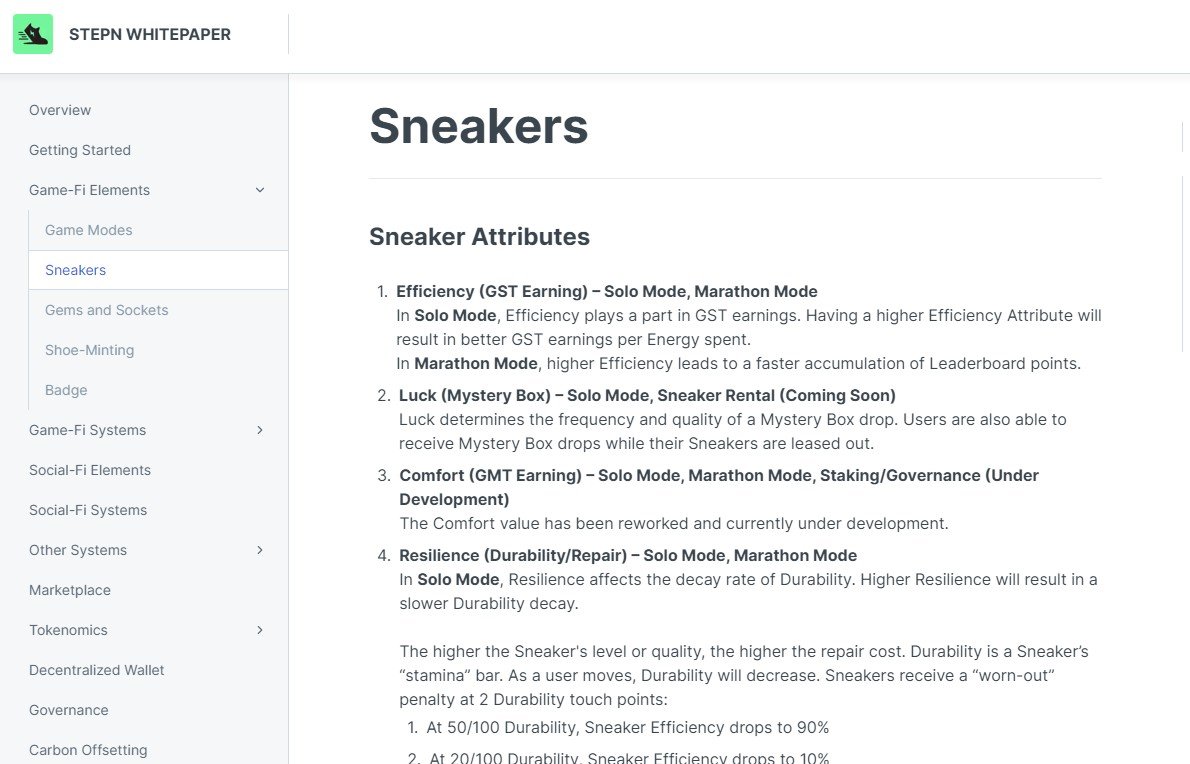Go to the Governance page

pos(69,710)
